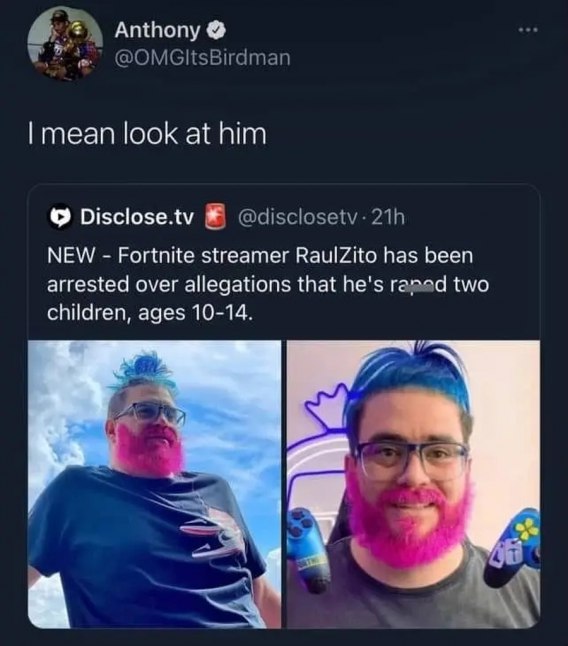Click the red siren emoji after Disclose.tv
Viewport: 568px width, 646px height.
pos(215,216)
